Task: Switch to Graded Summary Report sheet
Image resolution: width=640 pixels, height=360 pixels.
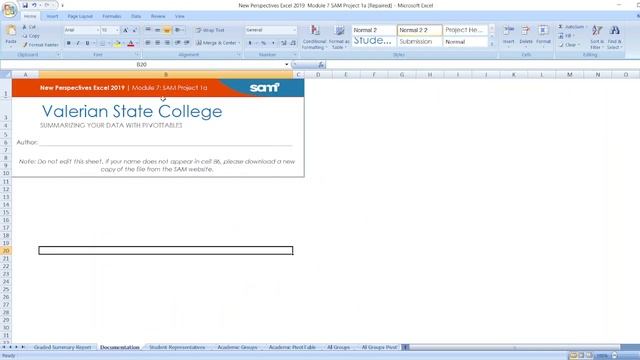Action: click(62, 347)
